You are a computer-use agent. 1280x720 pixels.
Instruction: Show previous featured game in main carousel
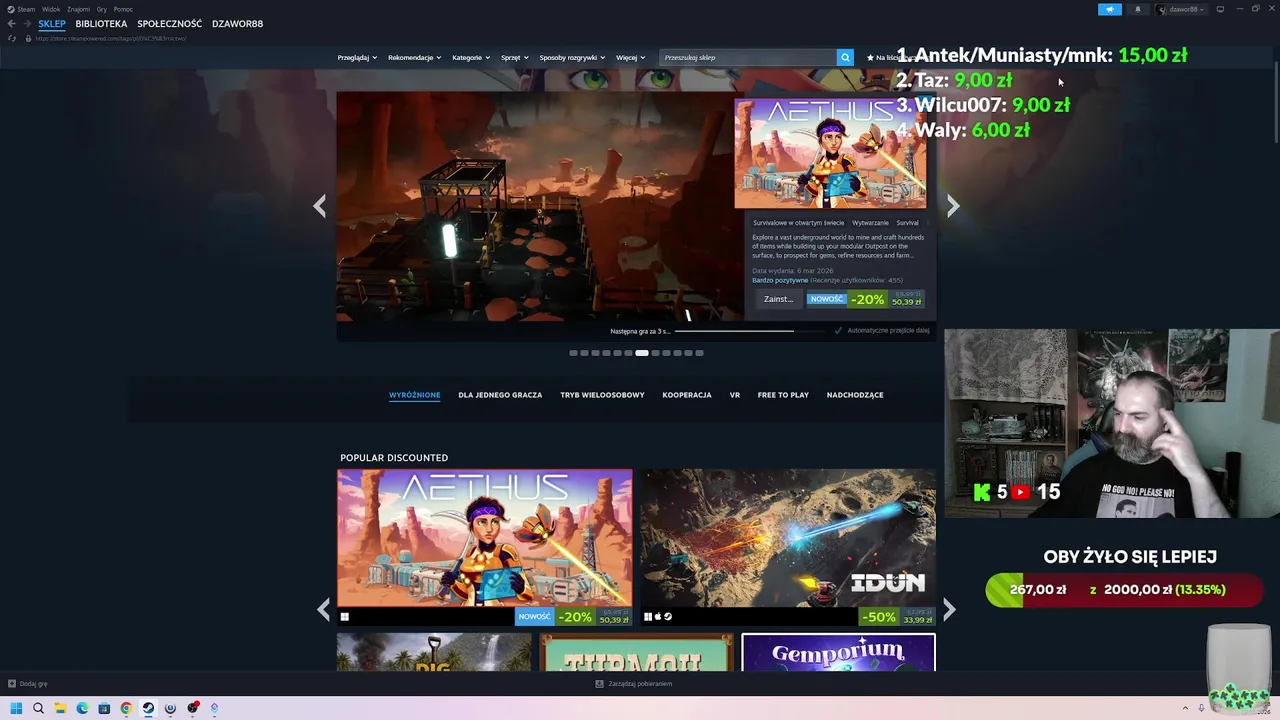319,206
